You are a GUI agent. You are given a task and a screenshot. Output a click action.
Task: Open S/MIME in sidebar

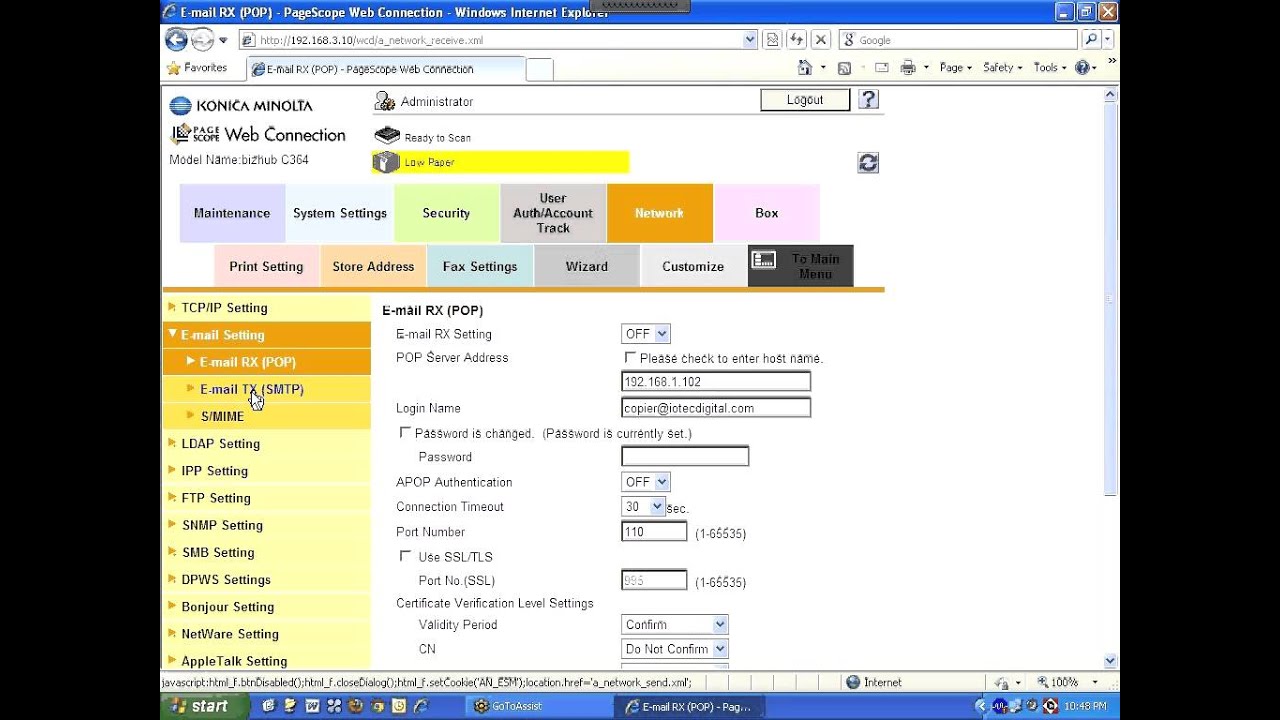coord(222,416)
